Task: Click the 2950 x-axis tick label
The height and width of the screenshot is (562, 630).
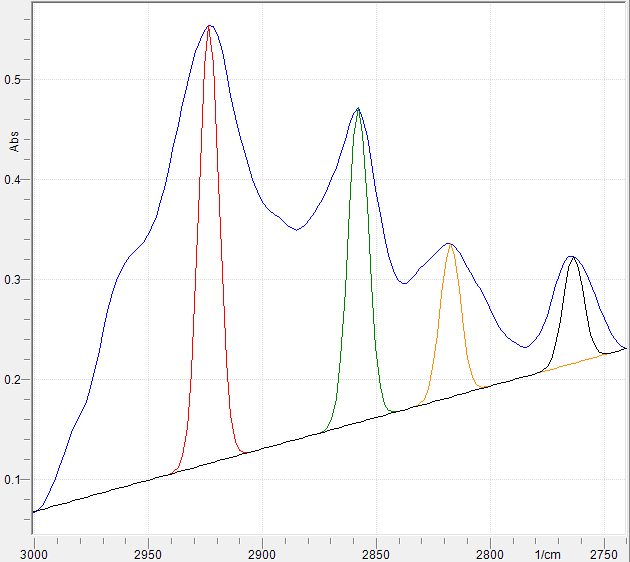Action: (148, 553)
